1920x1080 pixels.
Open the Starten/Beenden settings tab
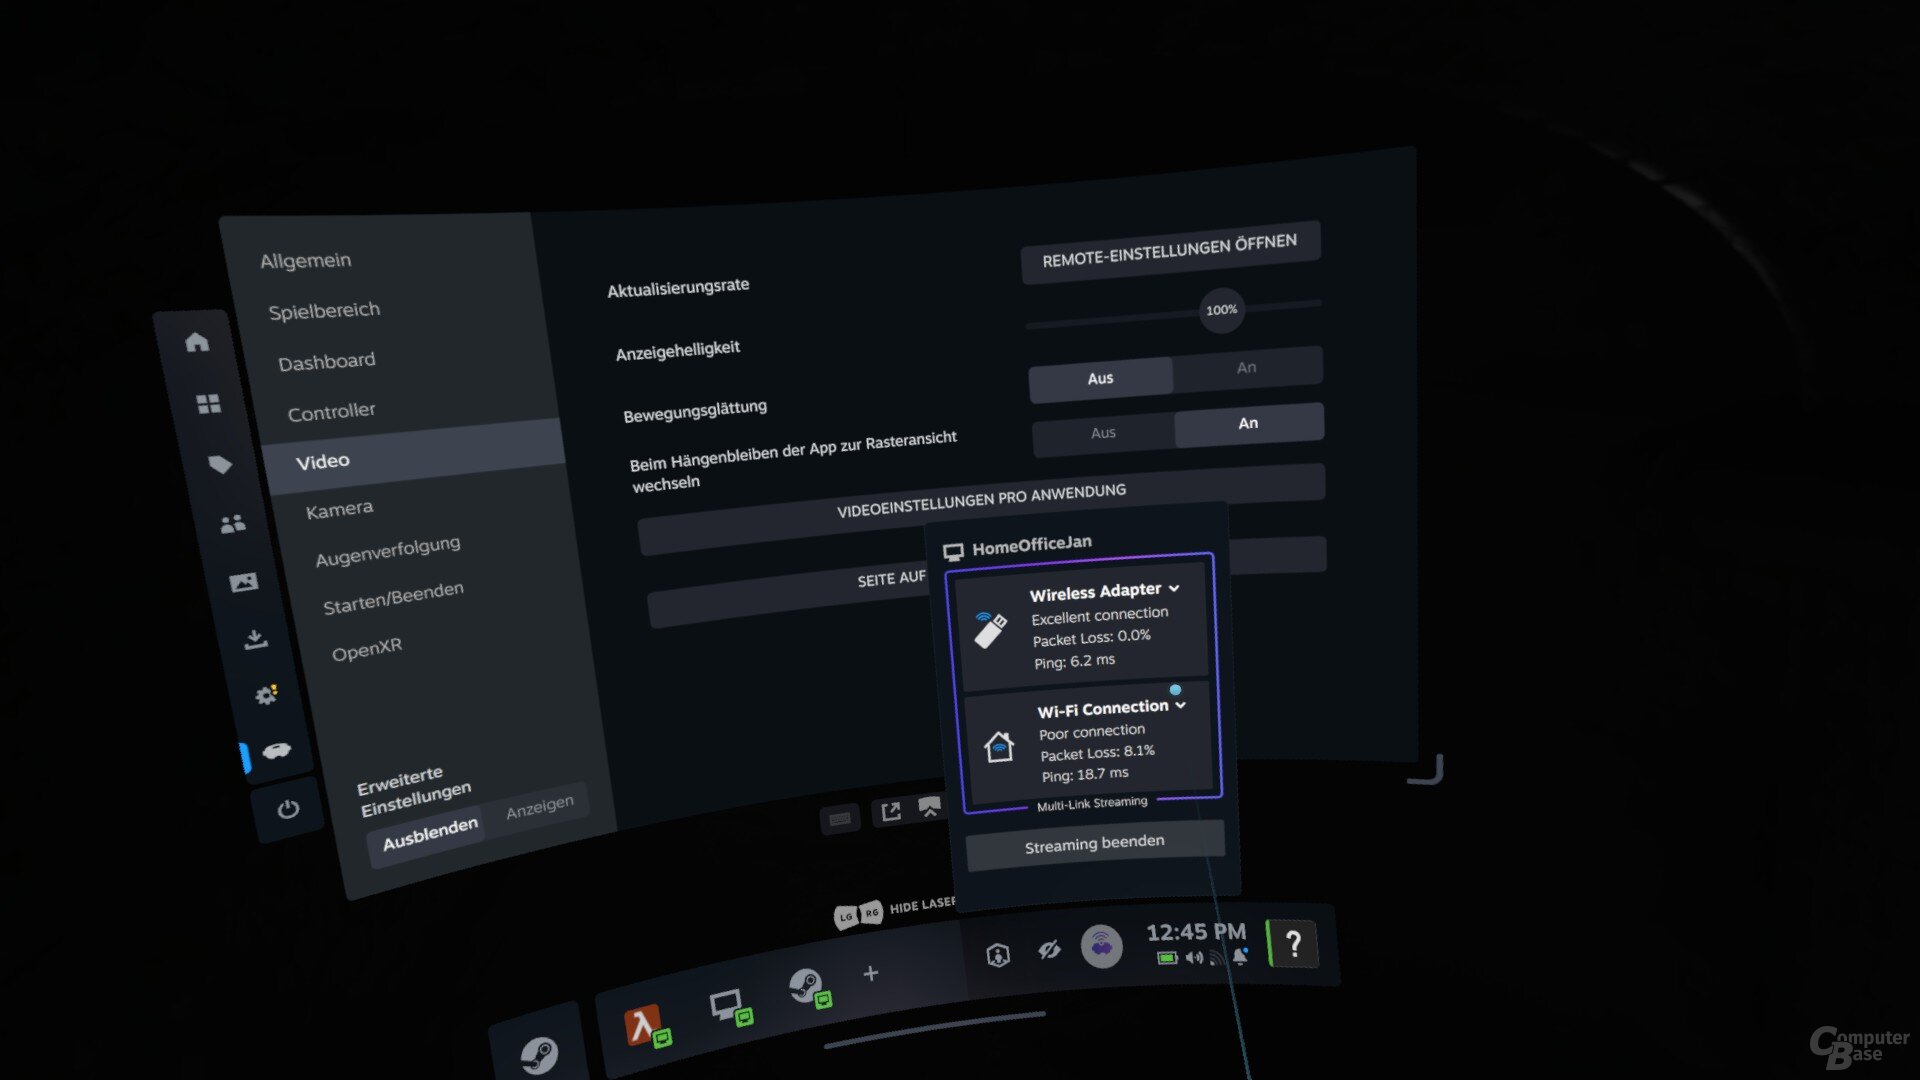pyautogui.click(x=394, y=598)
